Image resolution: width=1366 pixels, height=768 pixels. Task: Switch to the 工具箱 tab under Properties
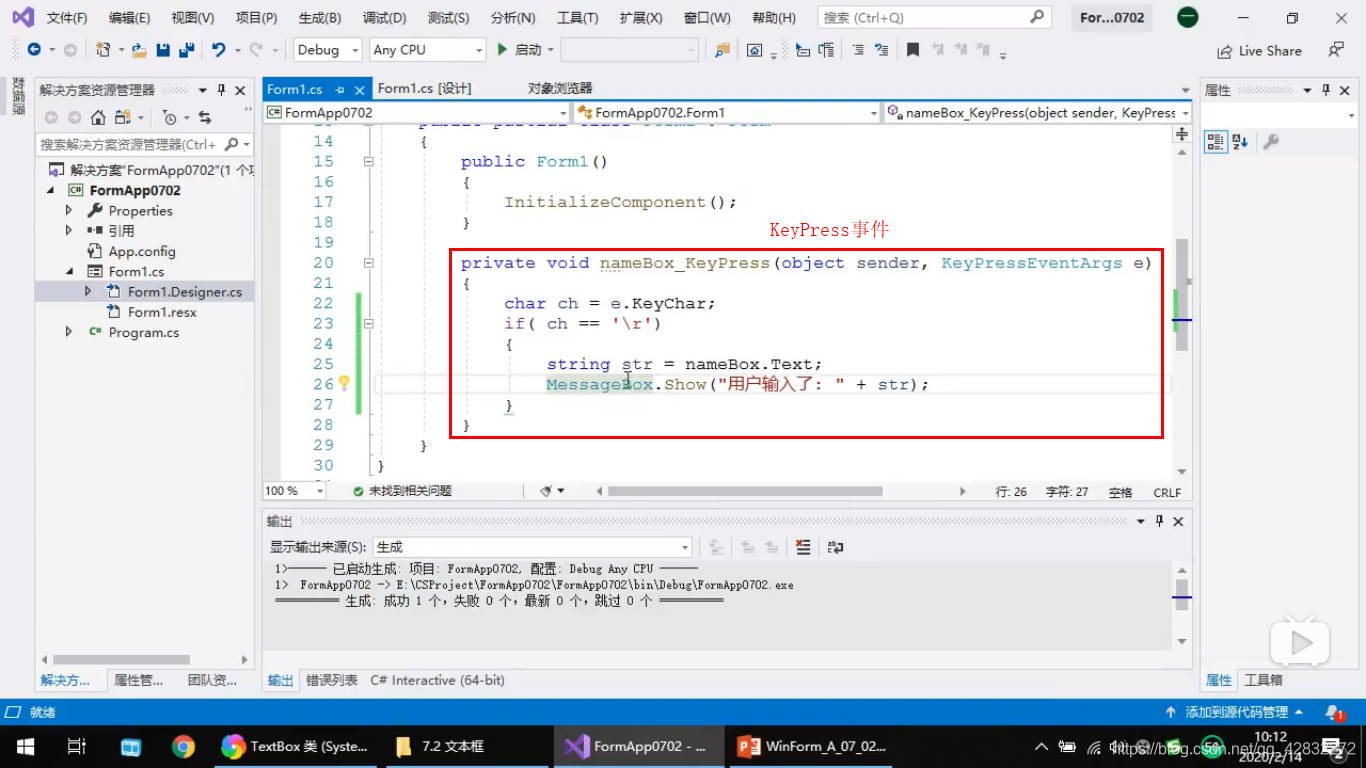(x=1263, y=680)
